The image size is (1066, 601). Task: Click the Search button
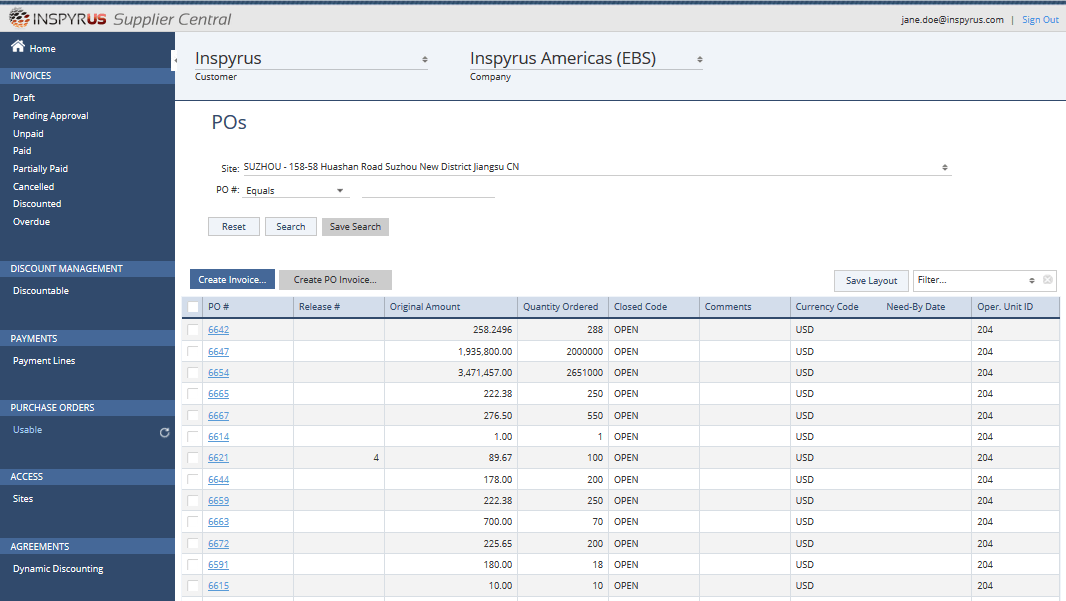291,226
